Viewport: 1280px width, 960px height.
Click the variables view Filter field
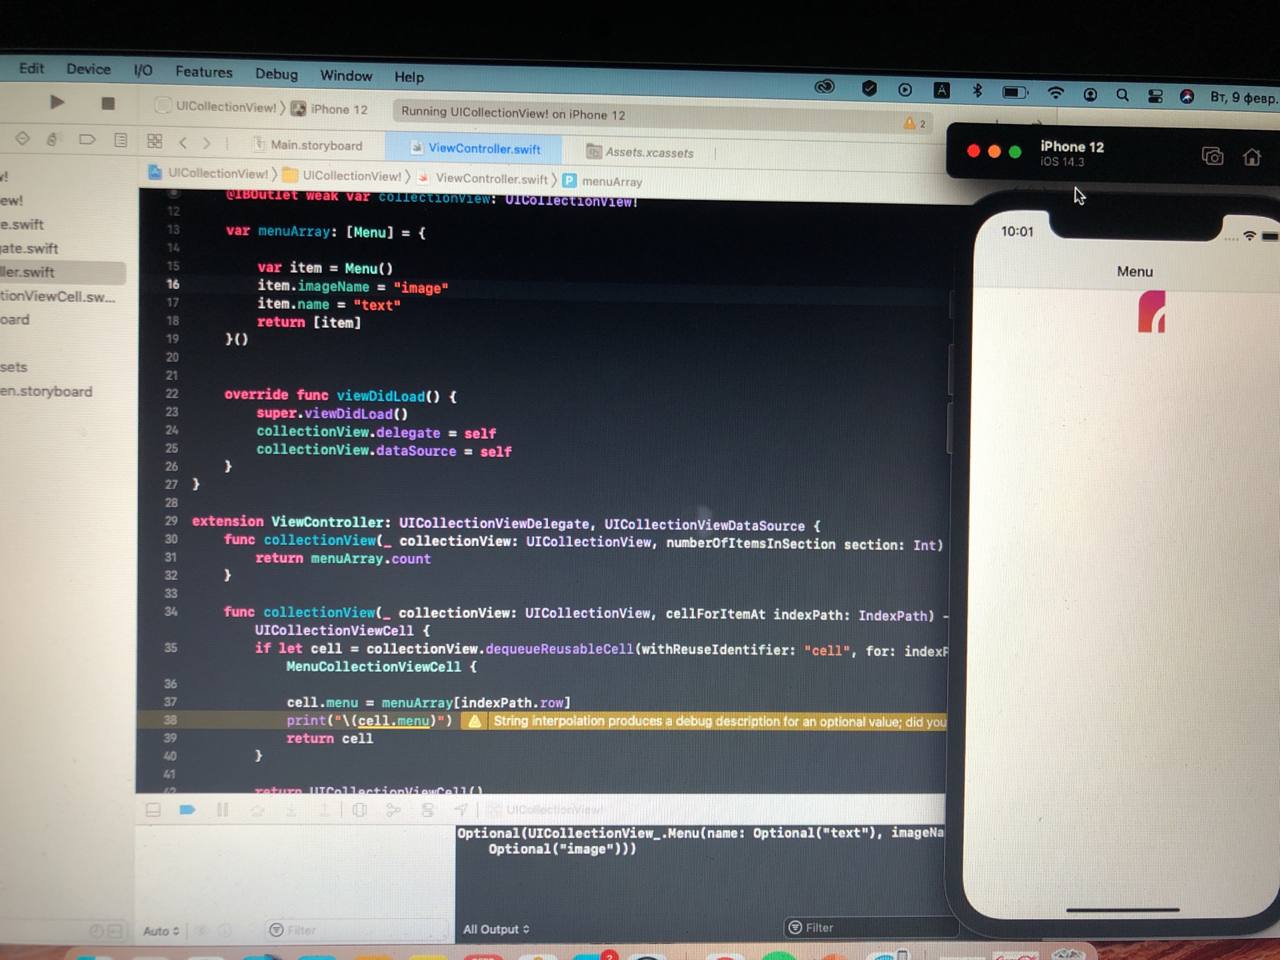click(355, 930)
